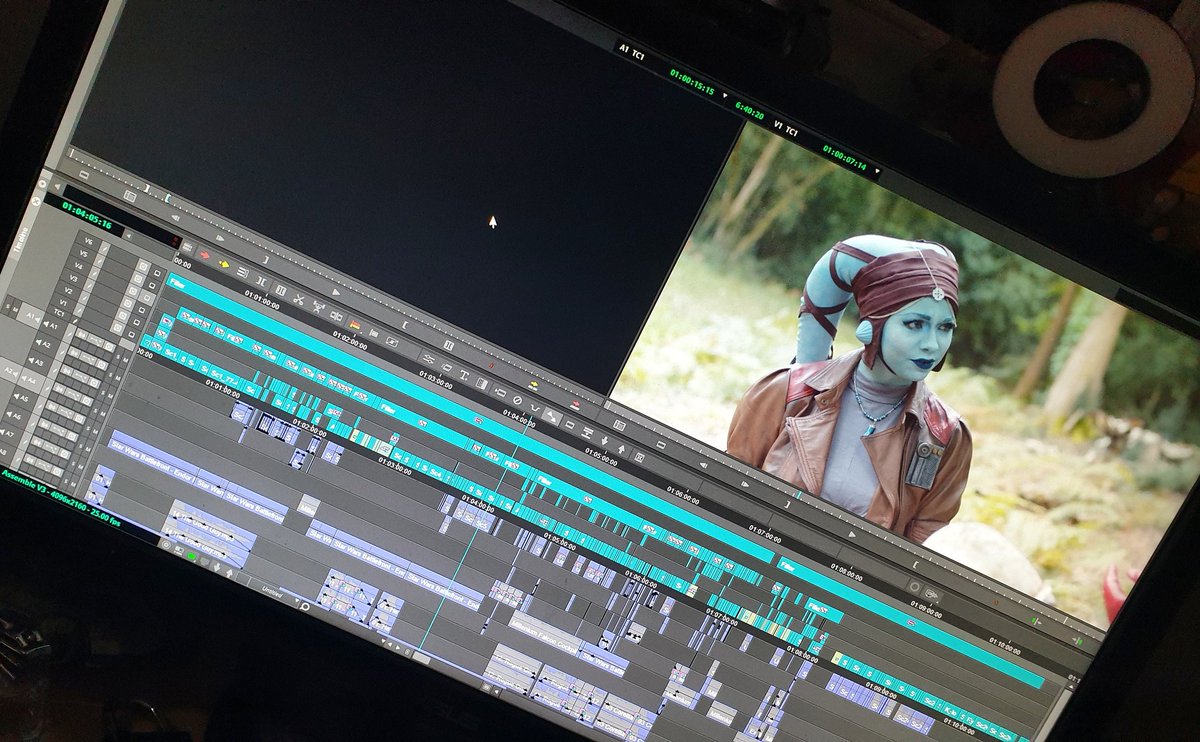Toggle the V3 track selector

click(x=73, y=278)
